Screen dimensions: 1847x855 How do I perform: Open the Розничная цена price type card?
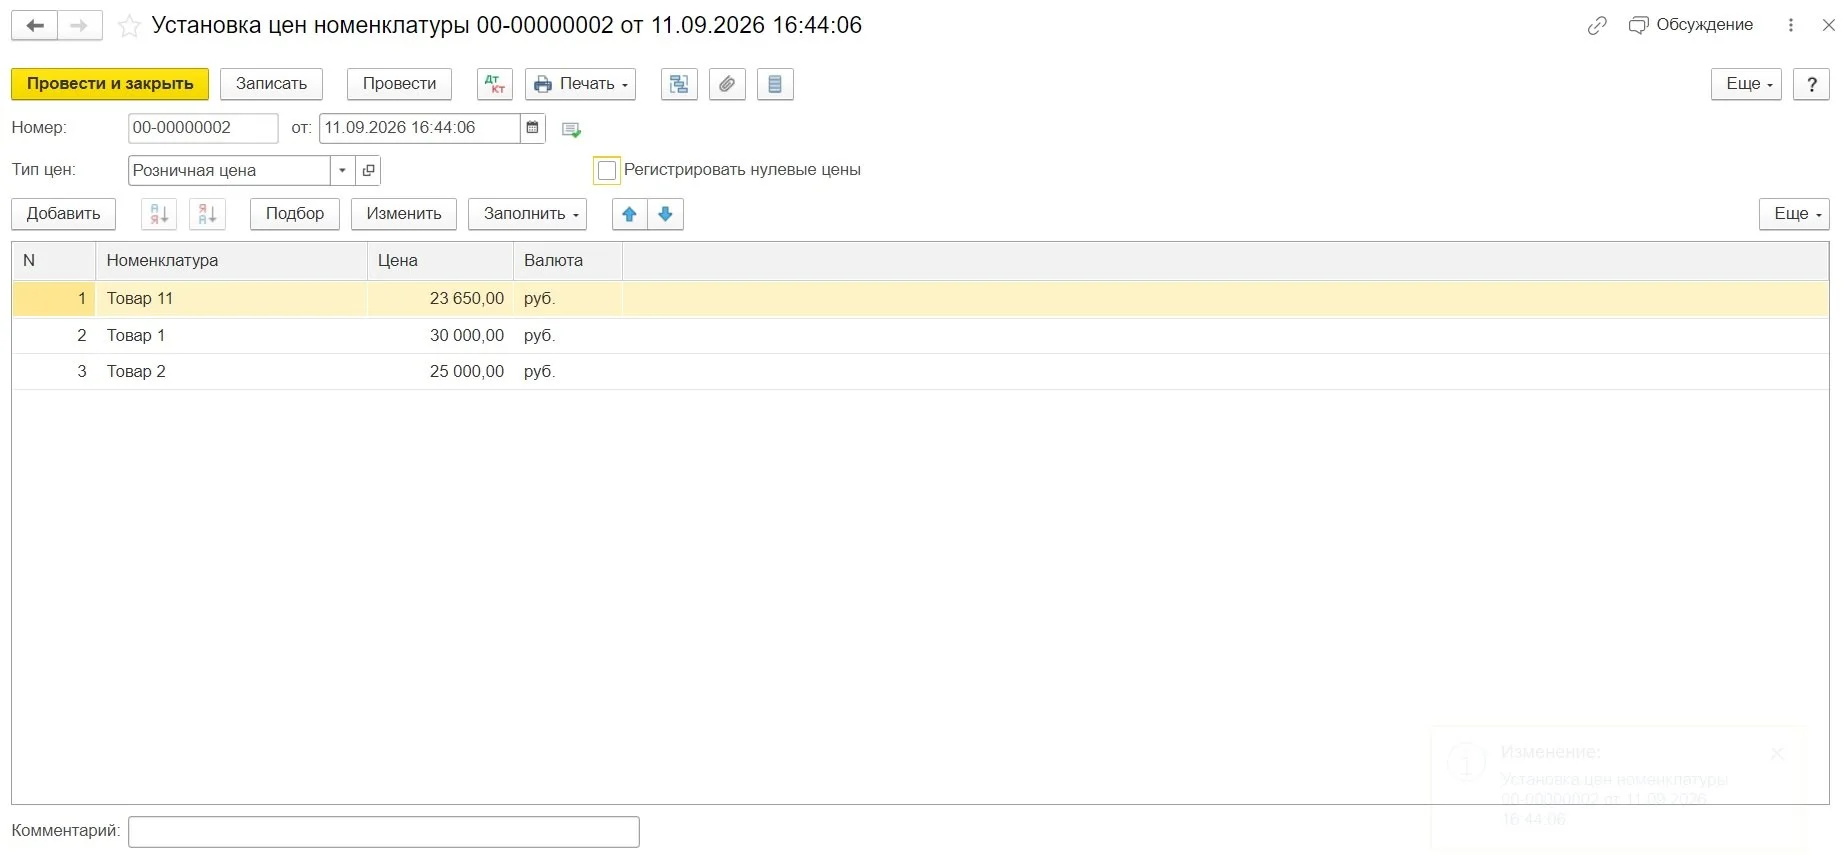[368, 171]
